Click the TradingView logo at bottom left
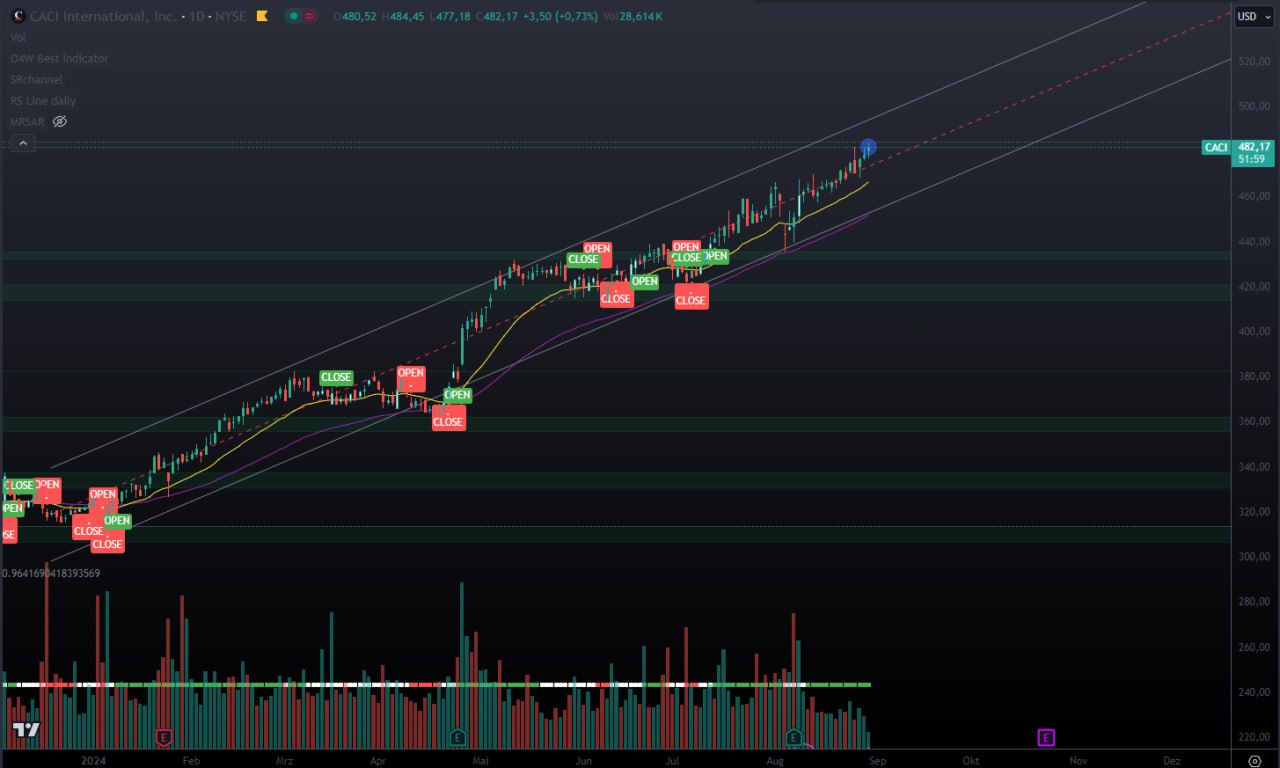The width and height of the screenshot is (1280, 768). click(x=26, y=730)
